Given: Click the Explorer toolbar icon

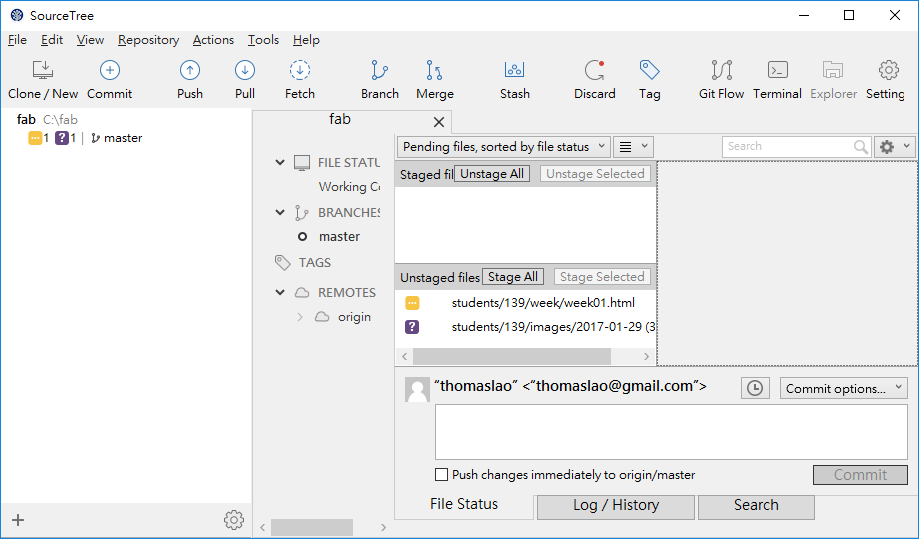Looking at the screenshot, I should pyautogui.click(x=833, y=70).
